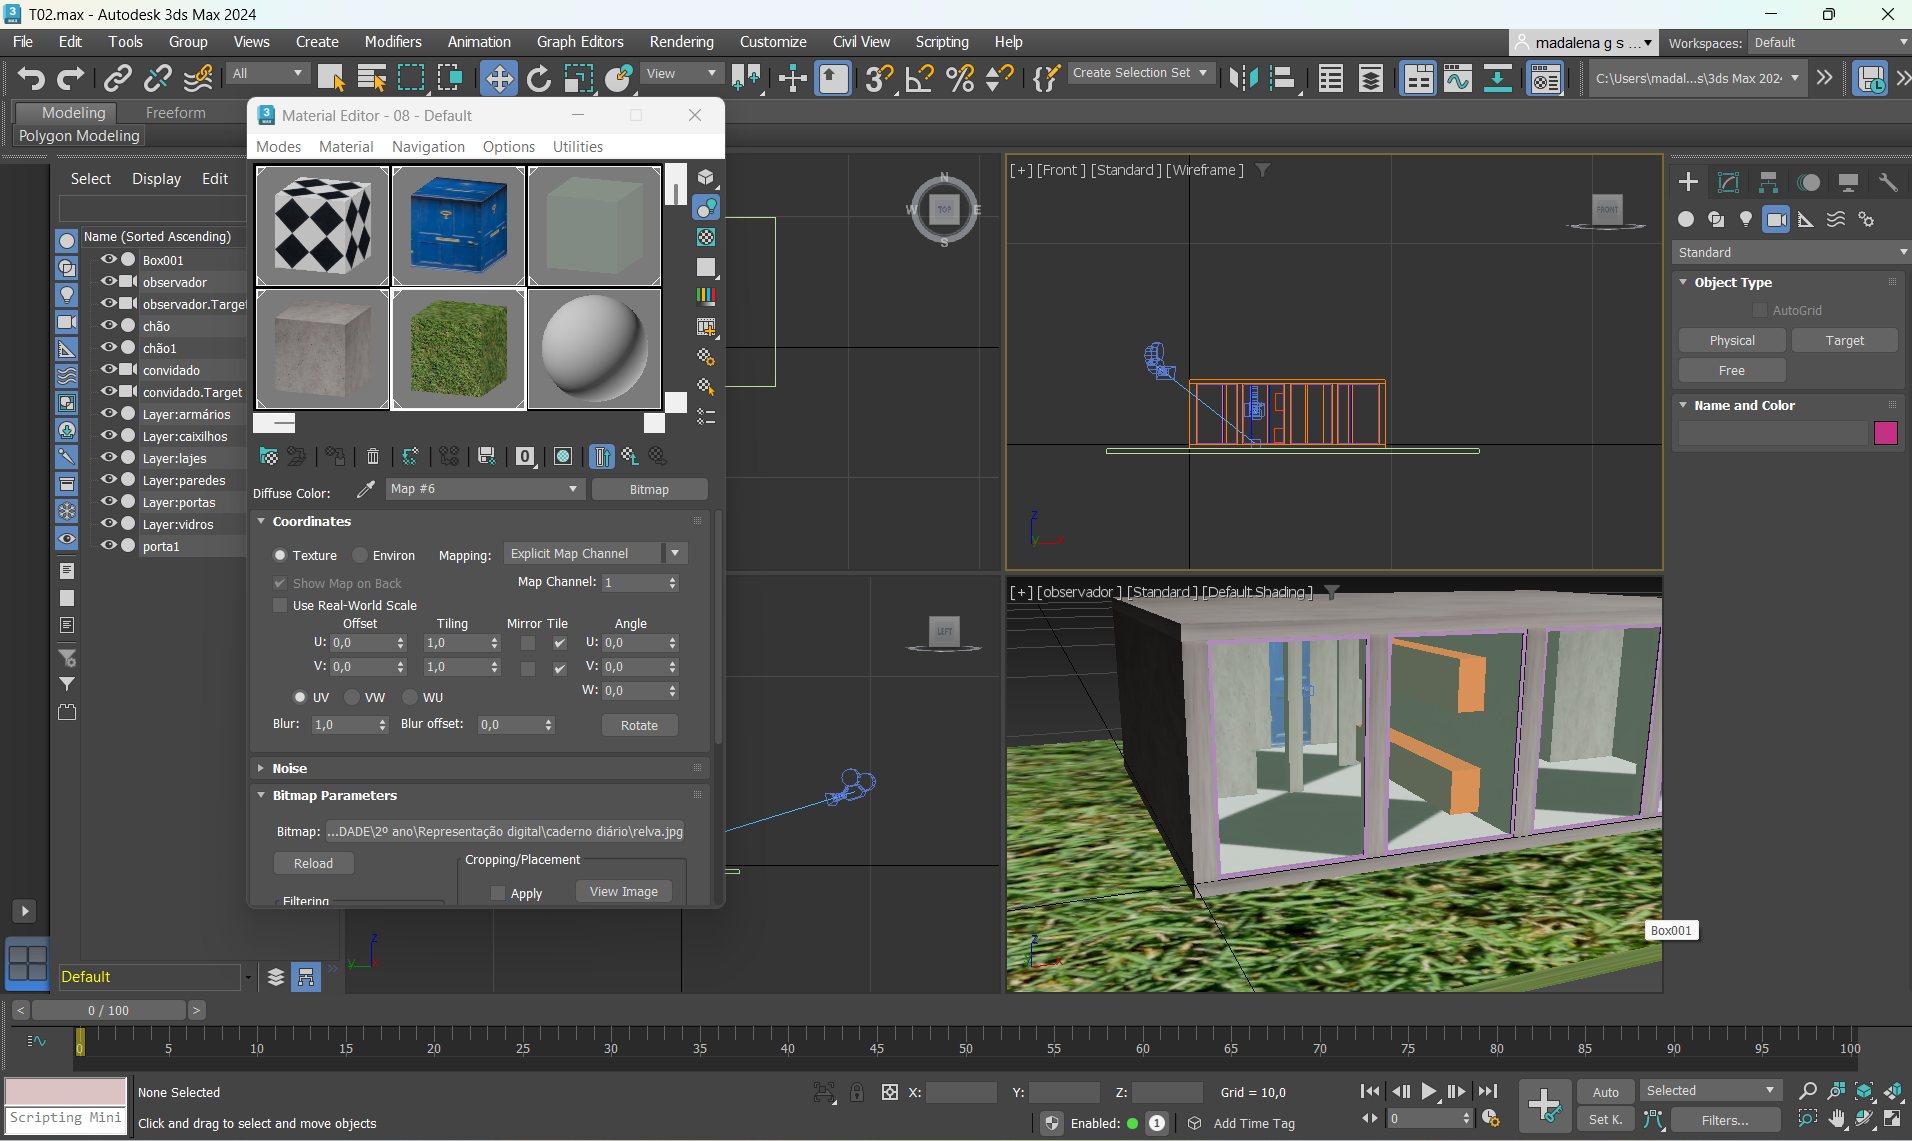Enable Use Real-World Scale checkbox
1912x1141 pixels.
click(280, 605)
